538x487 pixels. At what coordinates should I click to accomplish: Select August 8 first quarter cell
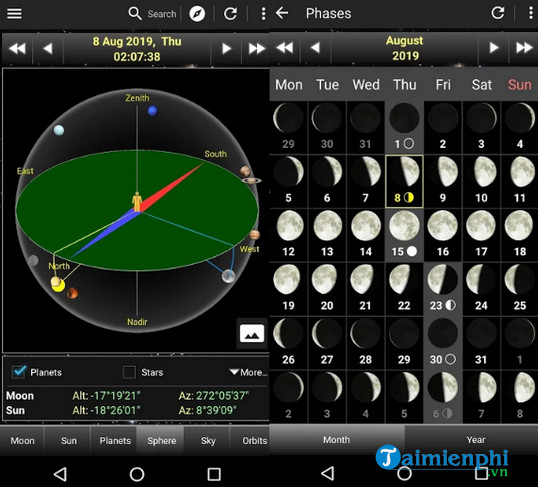(x=404, y=181)
